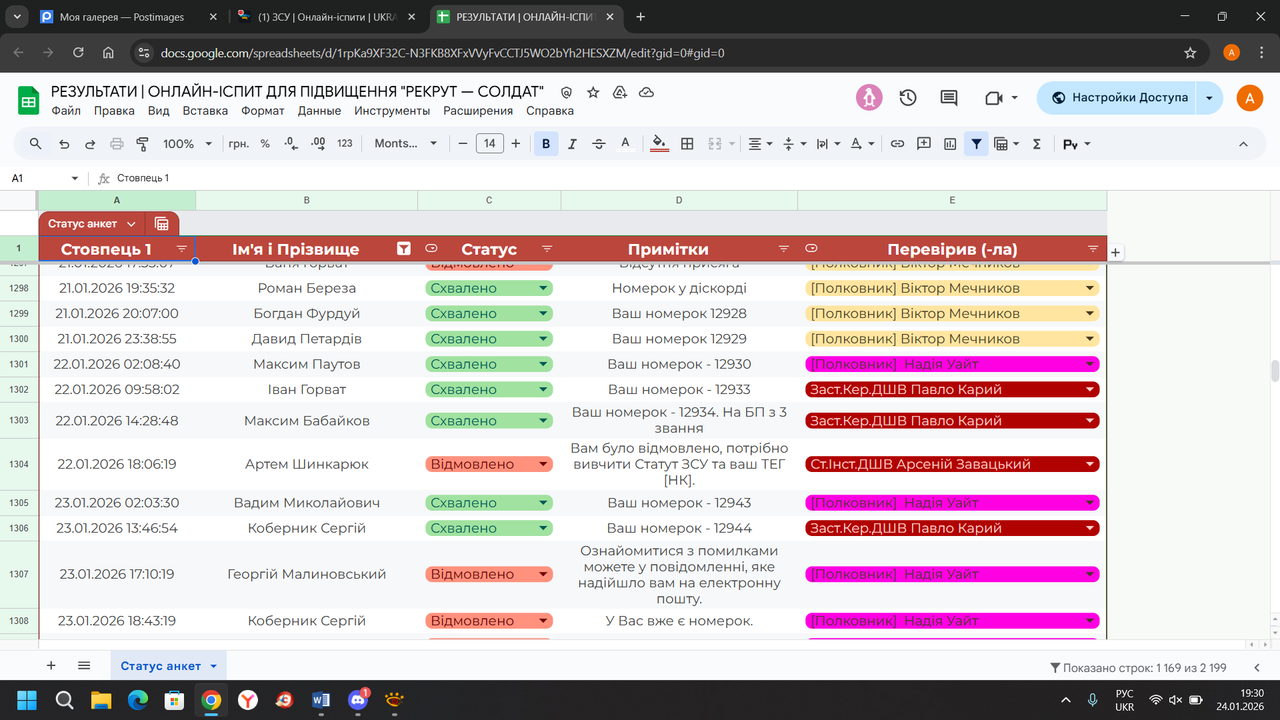1280x720 pixels.
Task: Toggle strikethrough formatting
Action: point(599,144)
